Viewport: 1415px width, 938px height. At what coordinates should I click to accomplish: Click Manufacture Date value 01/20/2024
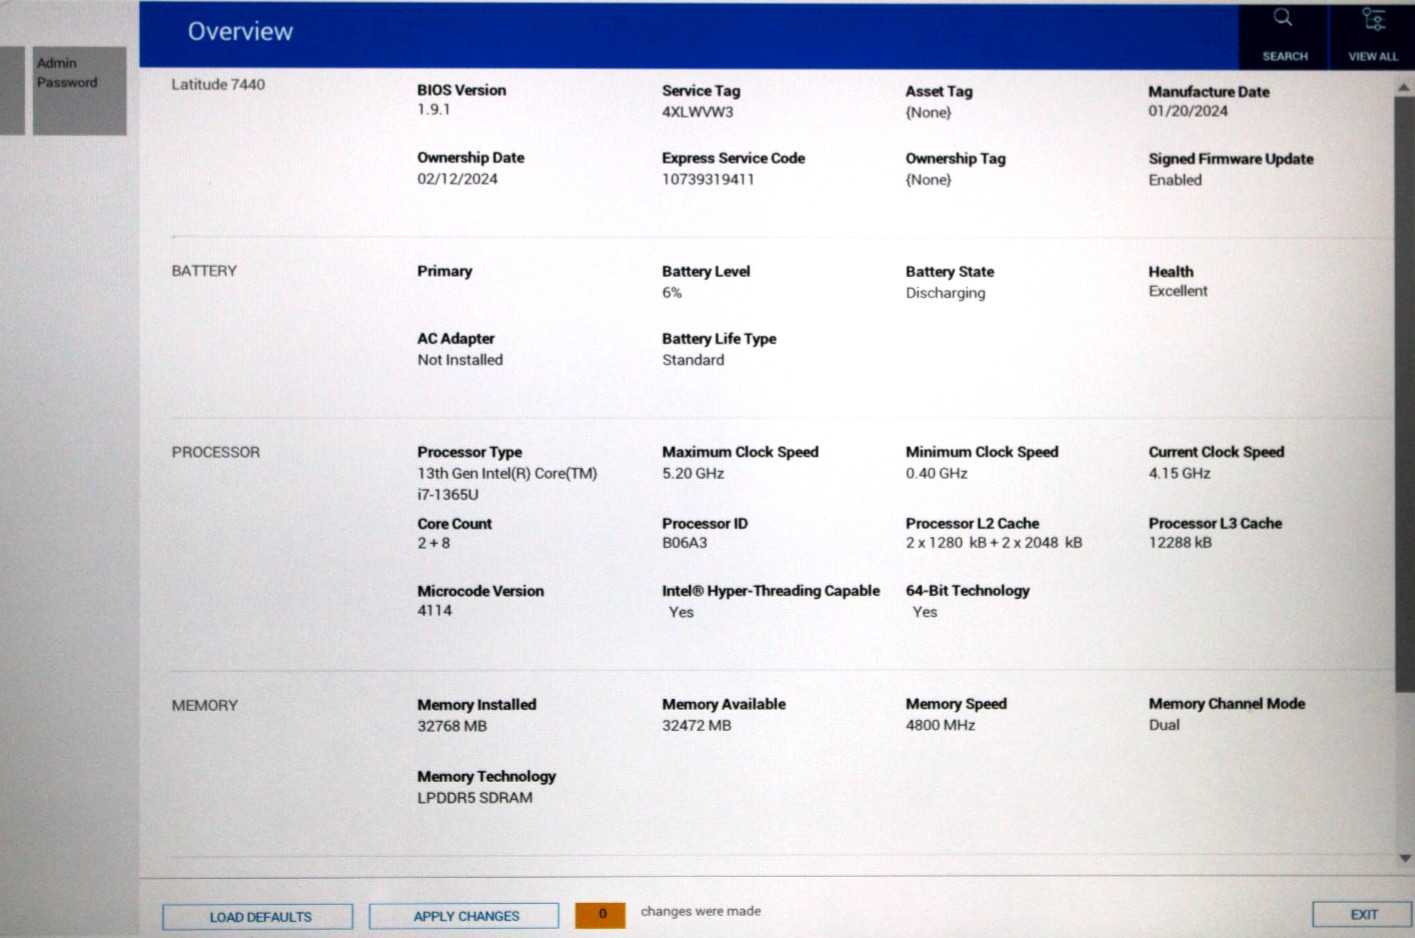[1188, 111]
